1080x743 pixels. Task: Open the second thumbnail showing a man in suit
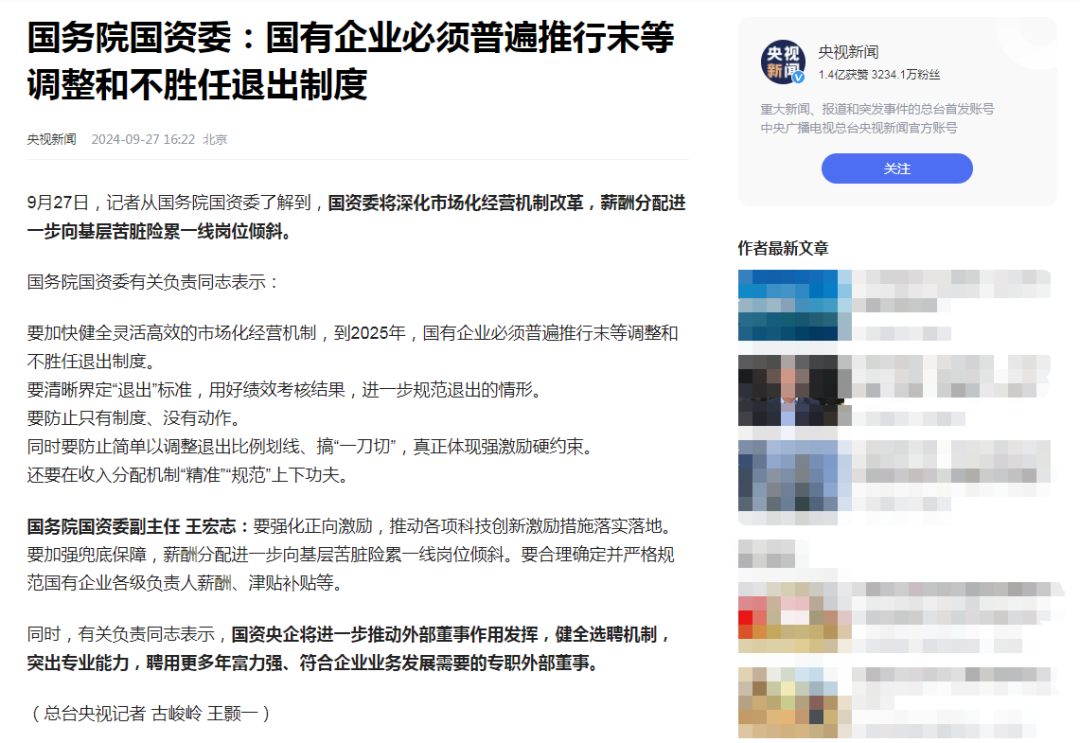(795, 390)
